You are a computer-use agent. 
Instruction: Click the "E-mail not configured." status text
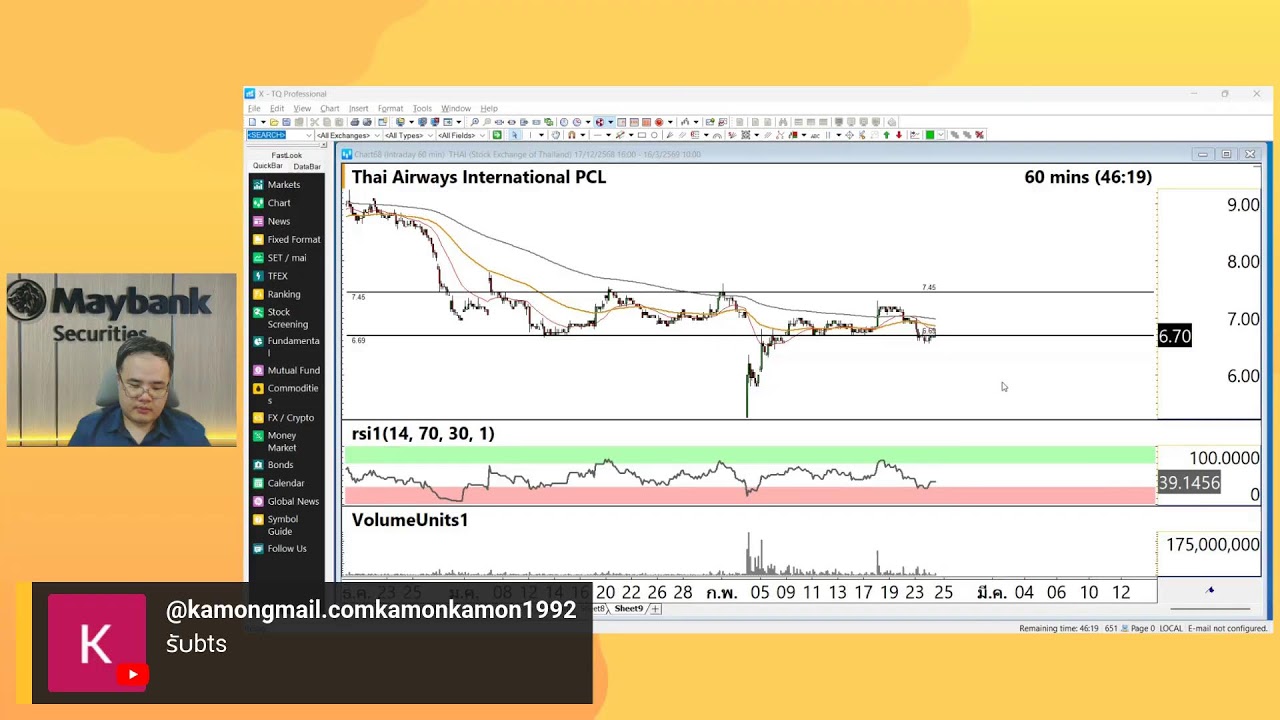(1228, 628)
